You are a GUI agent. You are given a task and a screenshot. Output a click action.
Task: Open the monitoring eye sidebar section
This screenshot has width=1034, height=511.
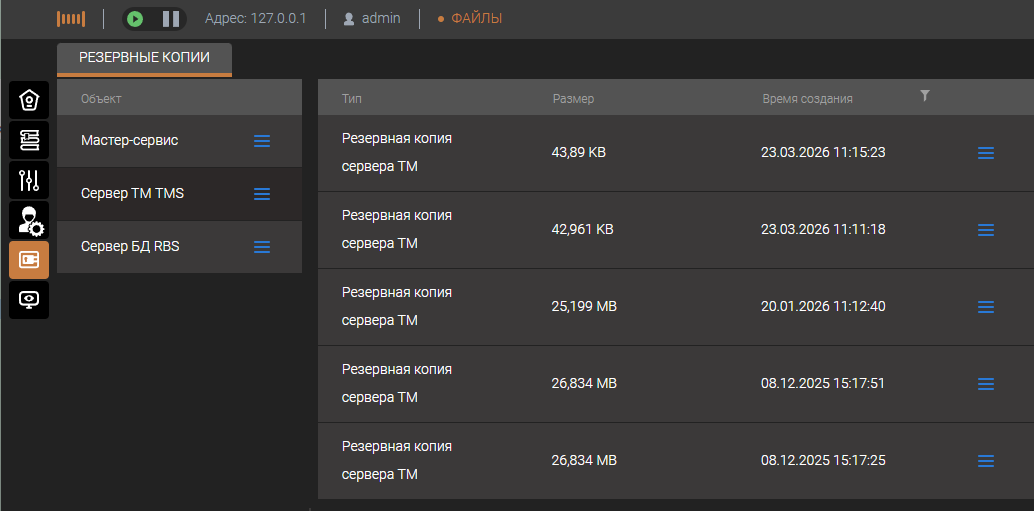click(29, 299)
